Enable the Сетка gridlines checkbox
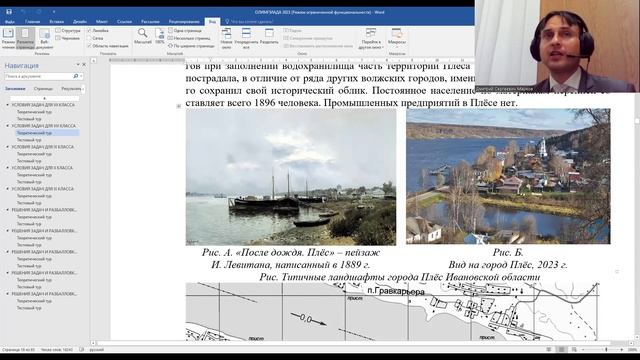 pyautogui.click(x=95, y=38)
